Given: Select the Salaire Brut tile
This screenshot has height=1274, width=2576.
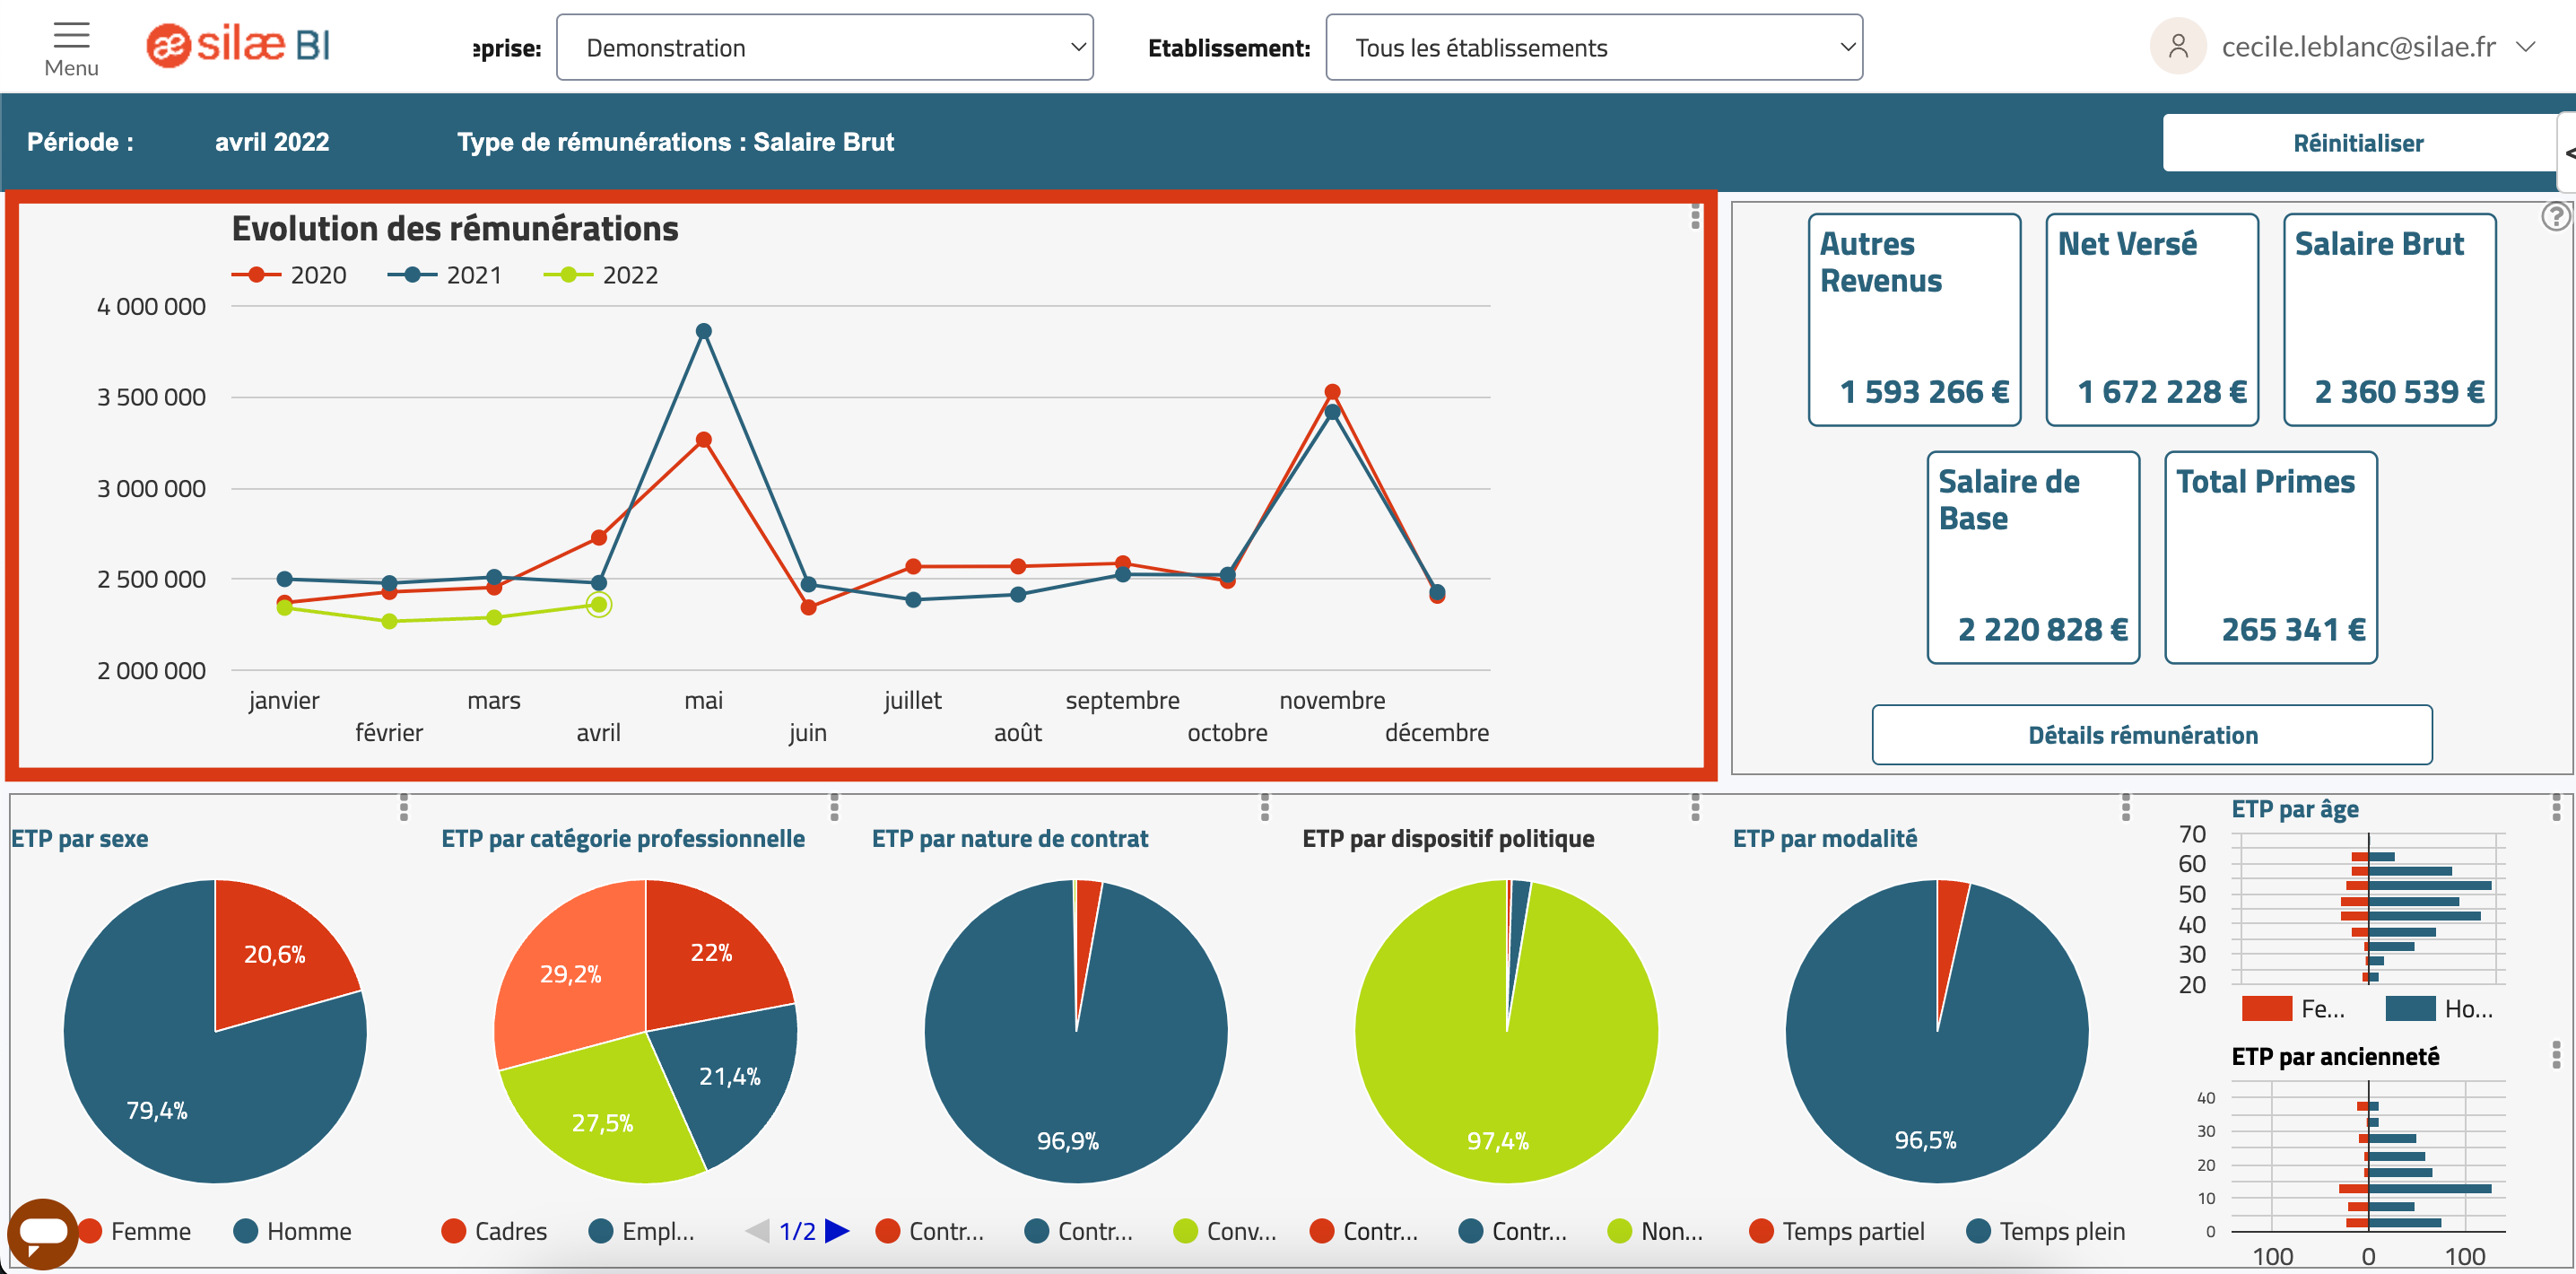Looking at the screenshot, I should pos(2389,319).
